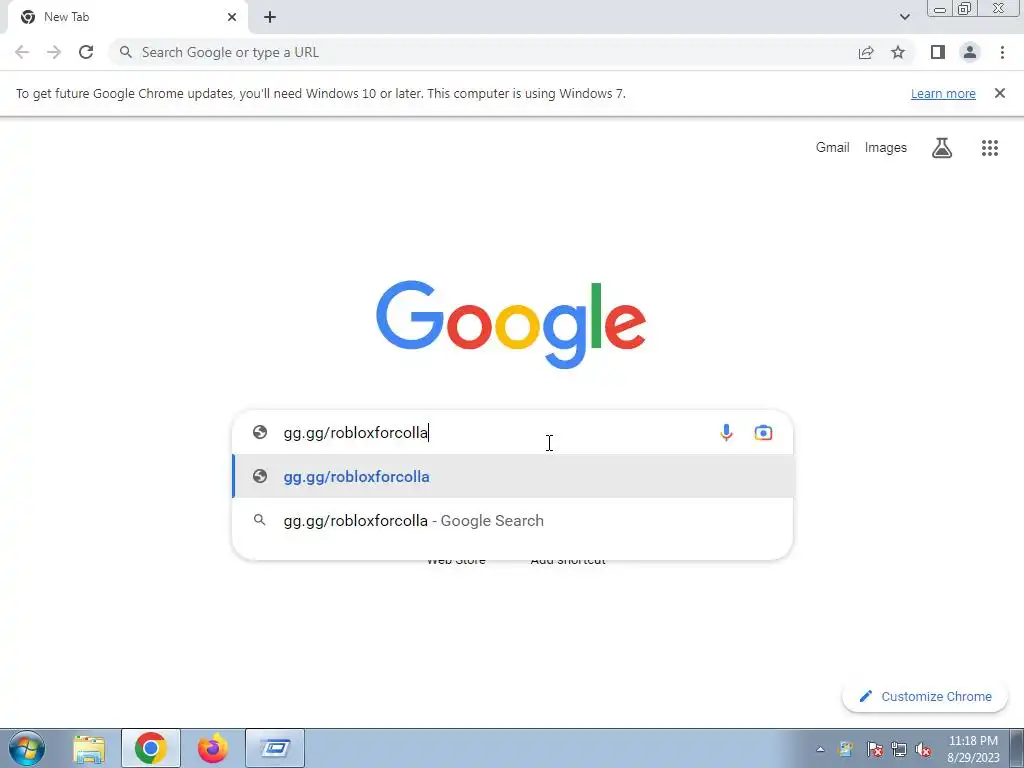This screenshot has width=1024, height=768.
Task: Click the Share this page icon
Action: (866, 52)
